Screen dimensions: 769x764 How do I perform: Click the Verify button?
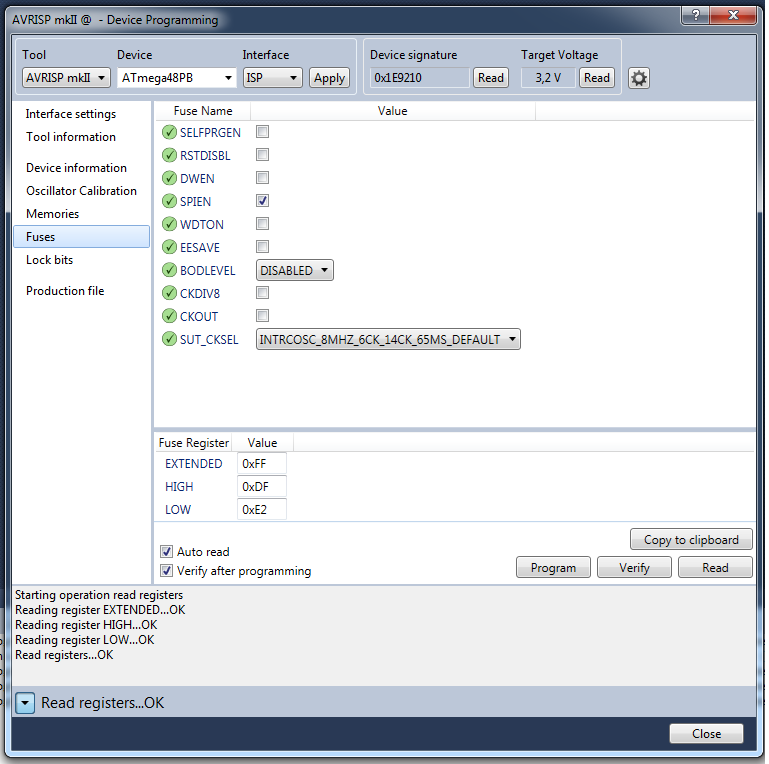tap(634, 568)
